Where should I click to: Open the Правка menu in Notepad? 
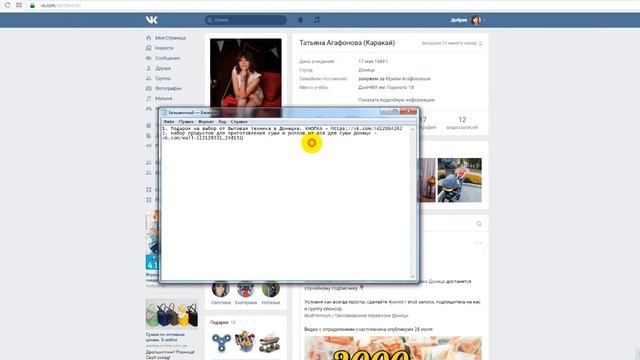coord(186,122)
